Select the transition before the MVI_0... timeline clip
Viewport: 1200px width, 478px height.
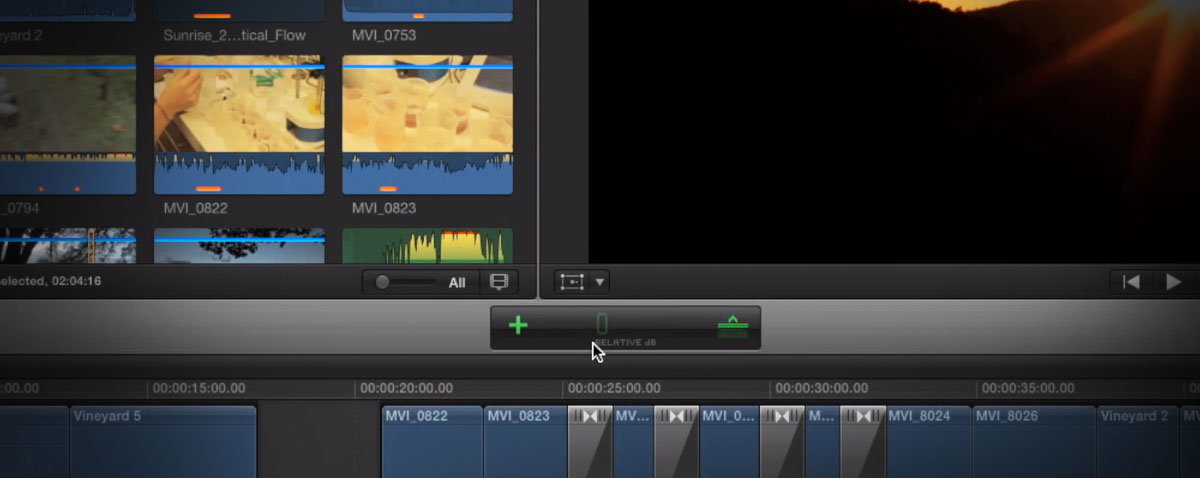(676, 441)
